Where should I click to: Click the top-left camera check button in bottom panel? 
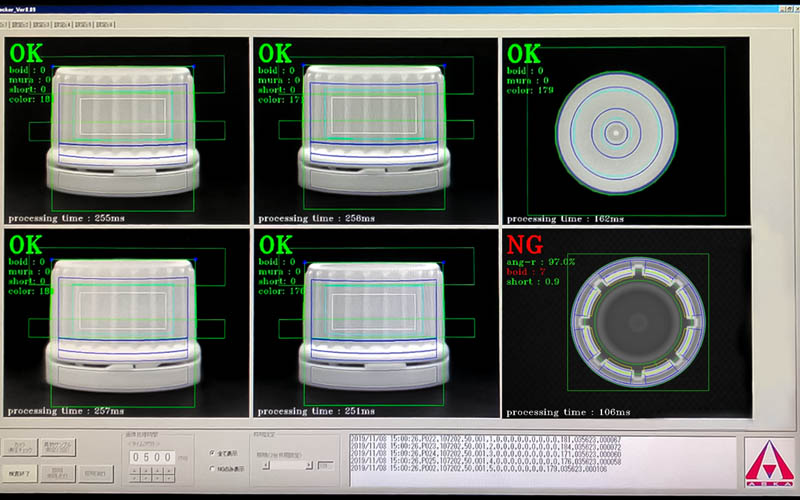click(x=21, y=447)
